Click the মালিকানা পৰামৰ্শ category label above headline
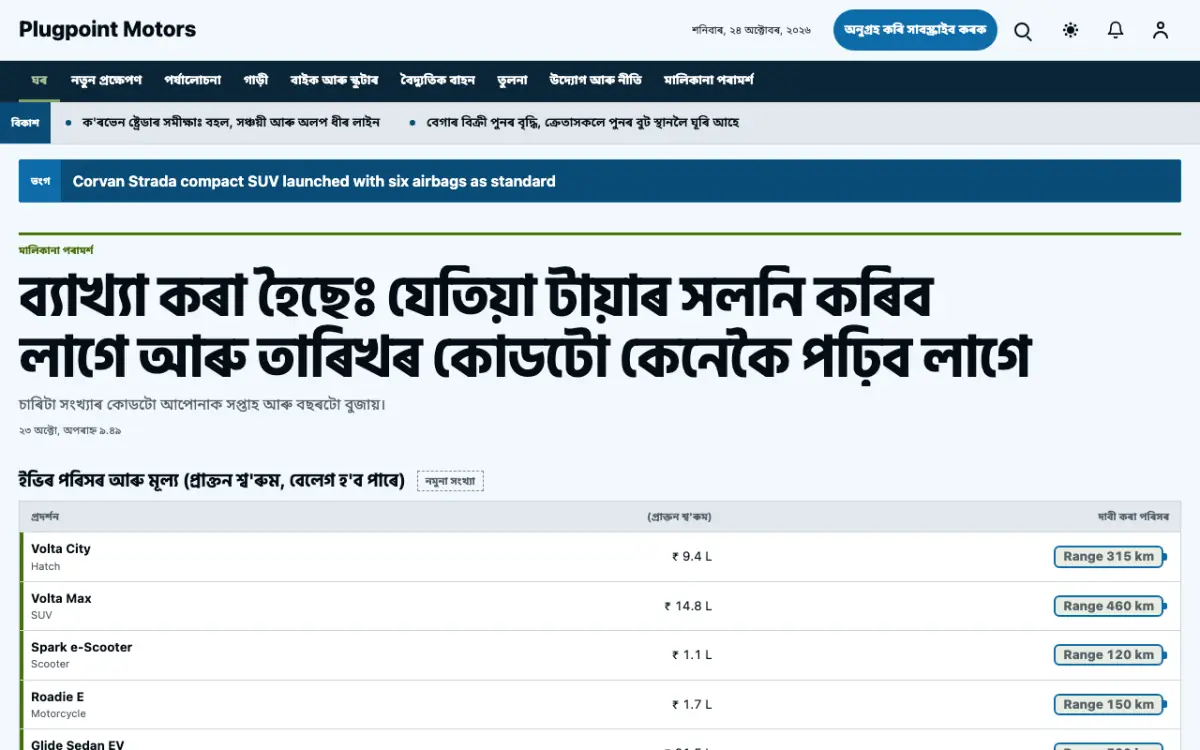The height and width of the screenshot is (750, 1200). [56, 249]
